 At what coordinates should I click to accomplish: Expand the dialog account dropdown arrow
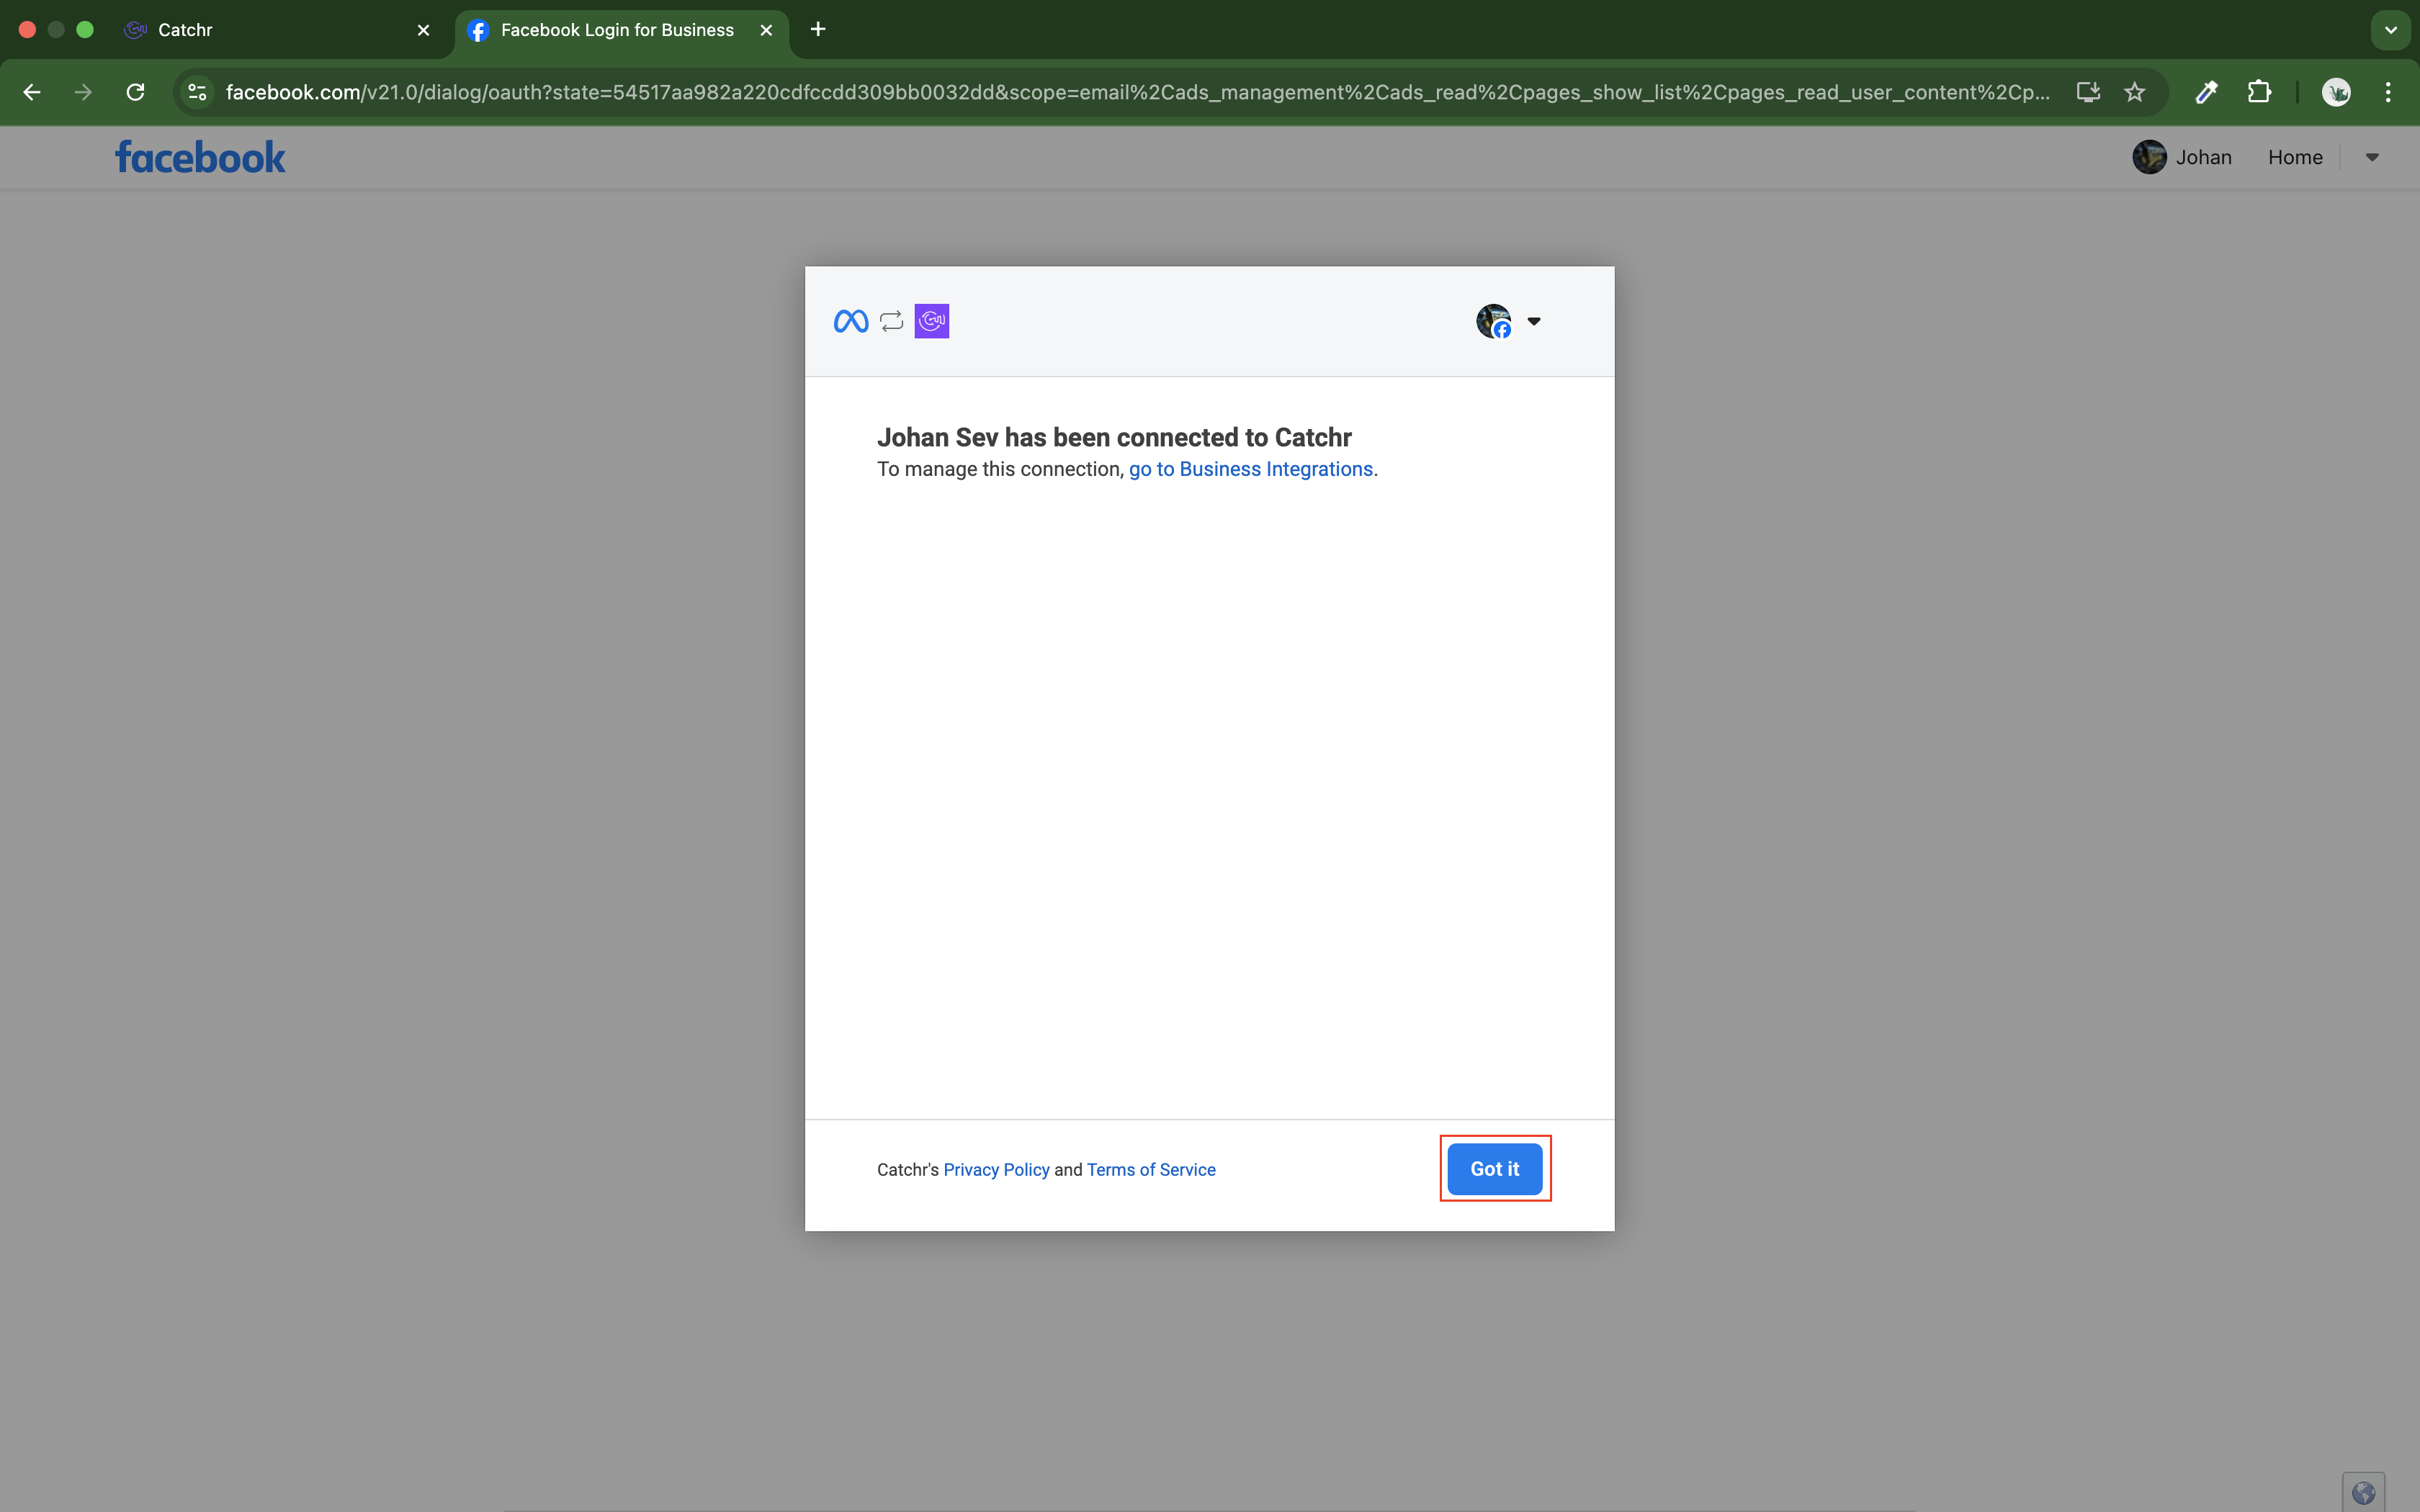(1534, 321)
